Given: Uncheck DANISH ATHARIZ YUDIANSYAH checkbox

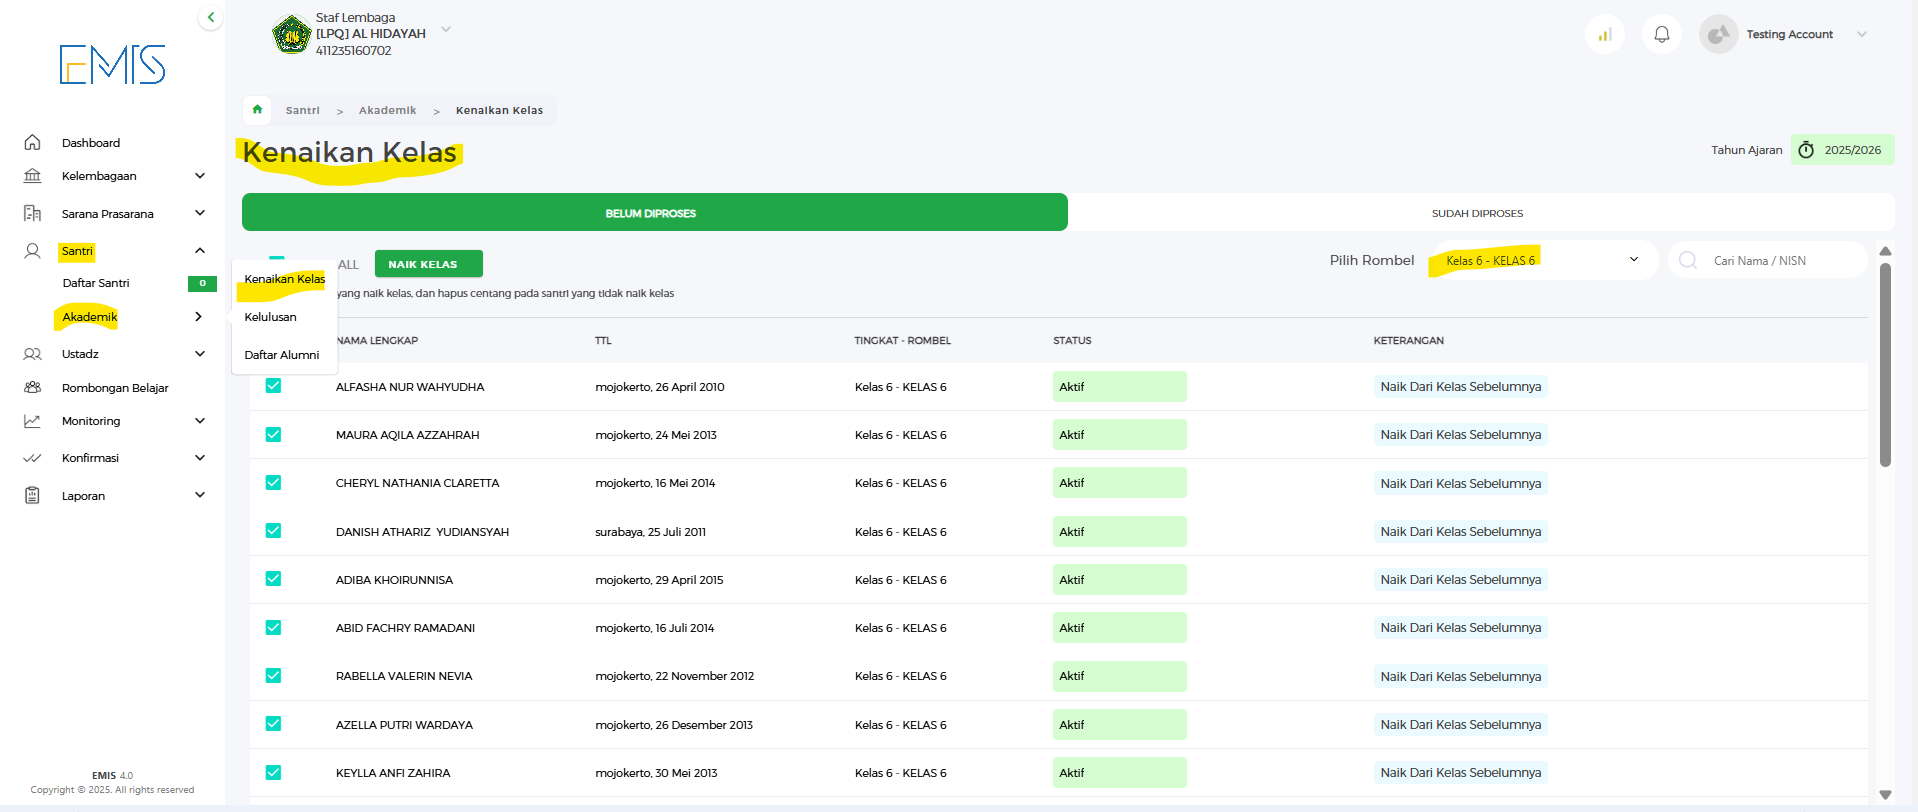Looking at the screenshot, I should (x=273, y=530).
